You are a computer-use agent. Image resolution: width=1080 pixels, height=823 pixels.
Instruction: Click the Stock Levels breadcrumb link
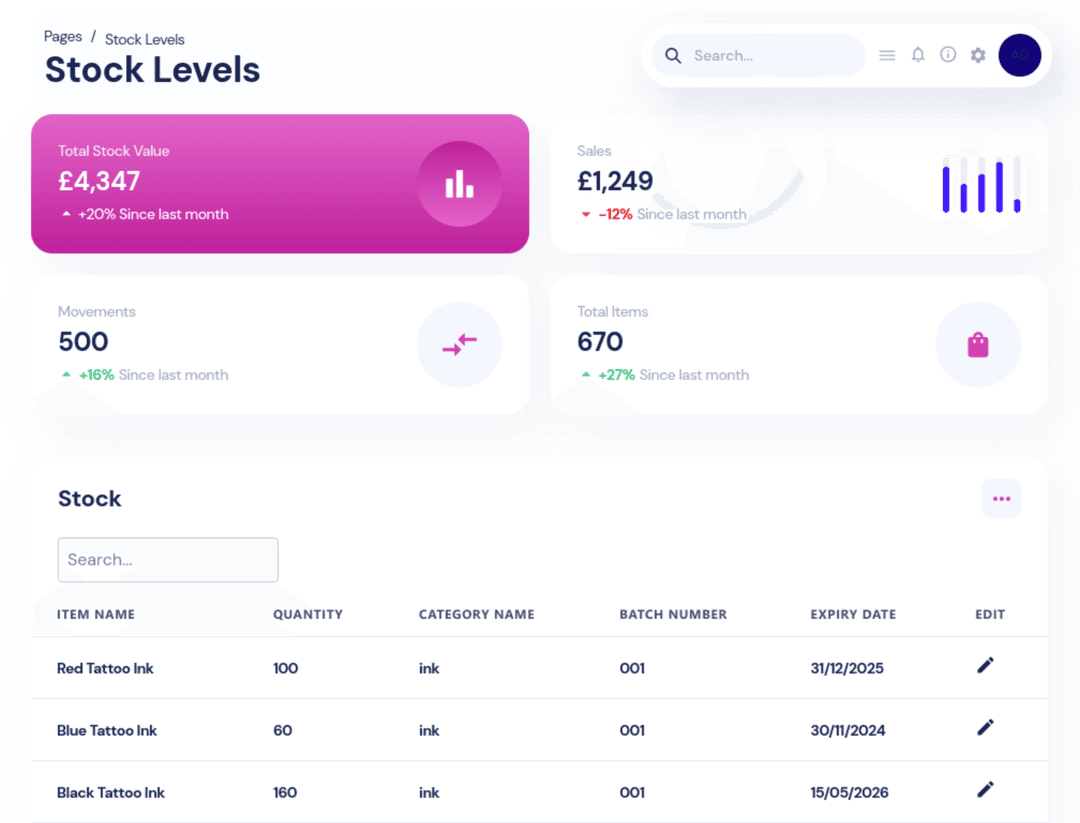point(145,40)
